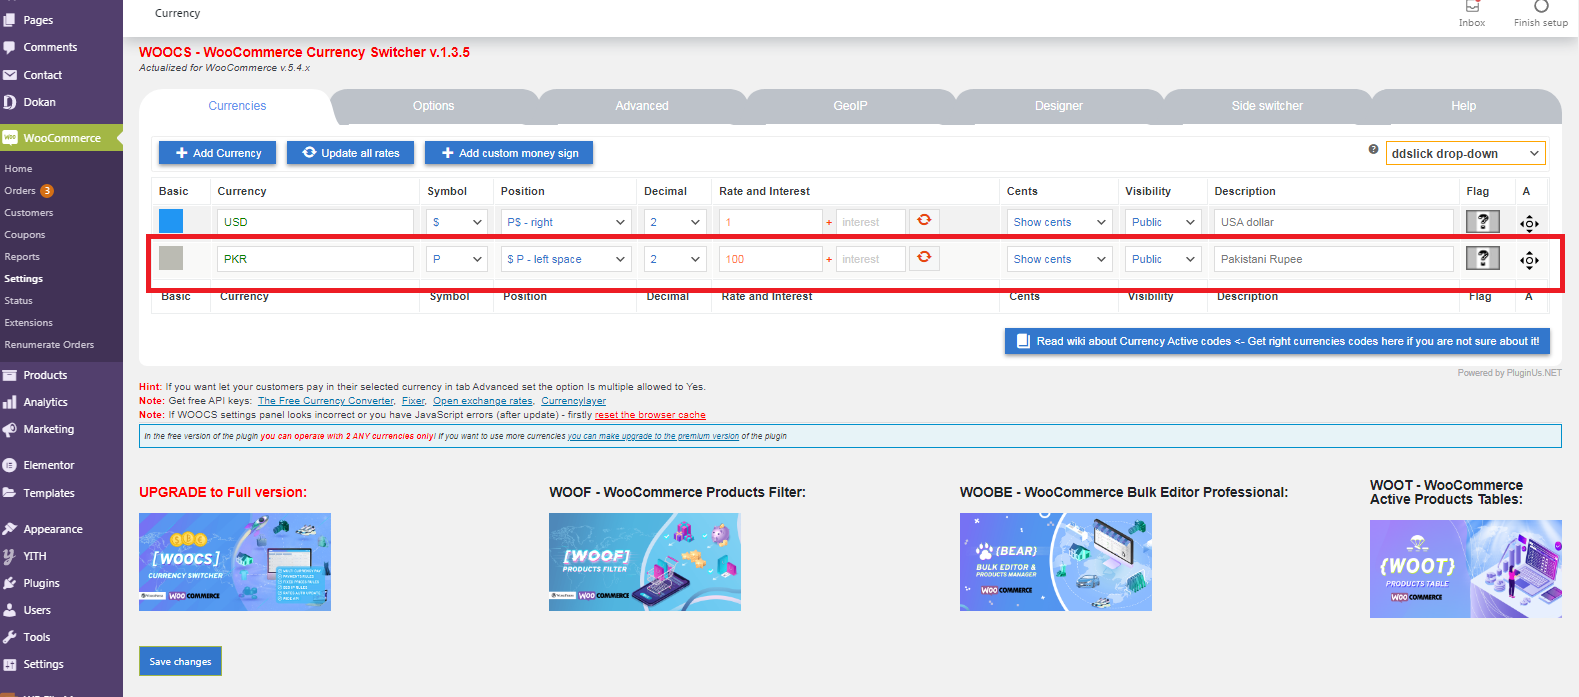Click Finish setup icon
The image size is (1579, 697).
point(1541,7)
